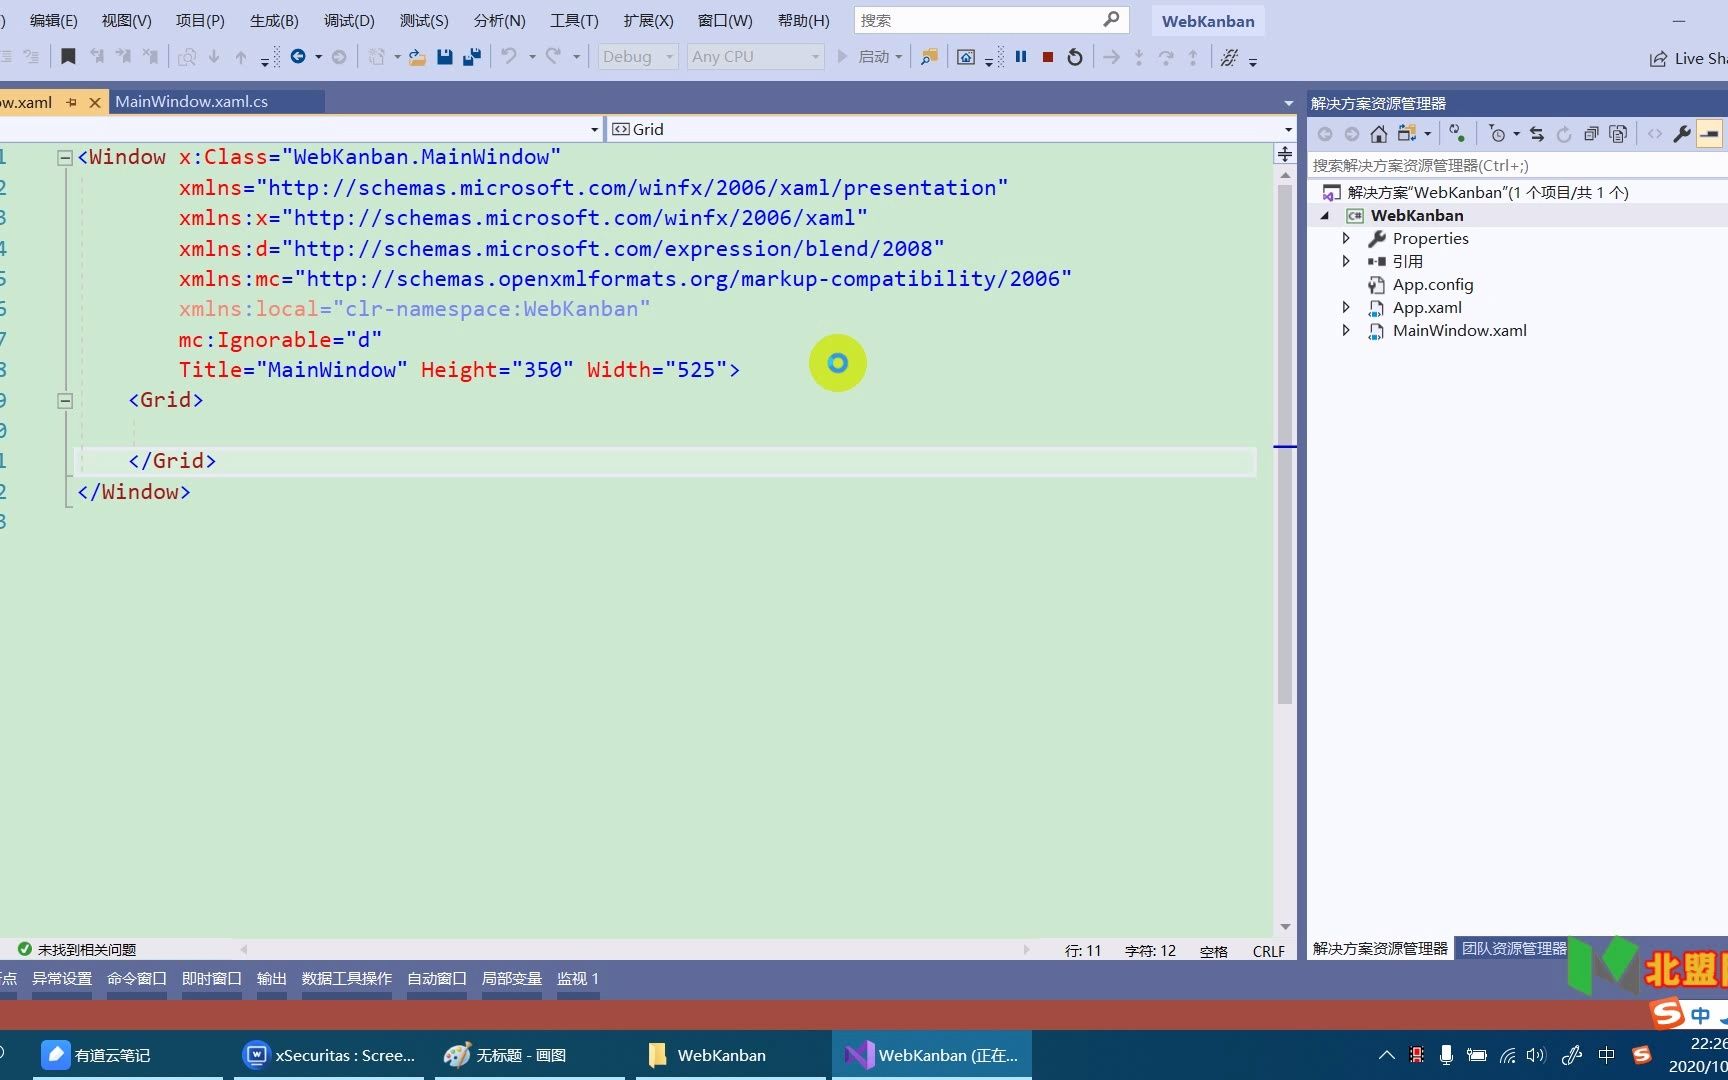Click the blue Navigate Backward arrow
This screenshot has width=1728, height=1080.
pyautogui.click(x=298, y=57)
